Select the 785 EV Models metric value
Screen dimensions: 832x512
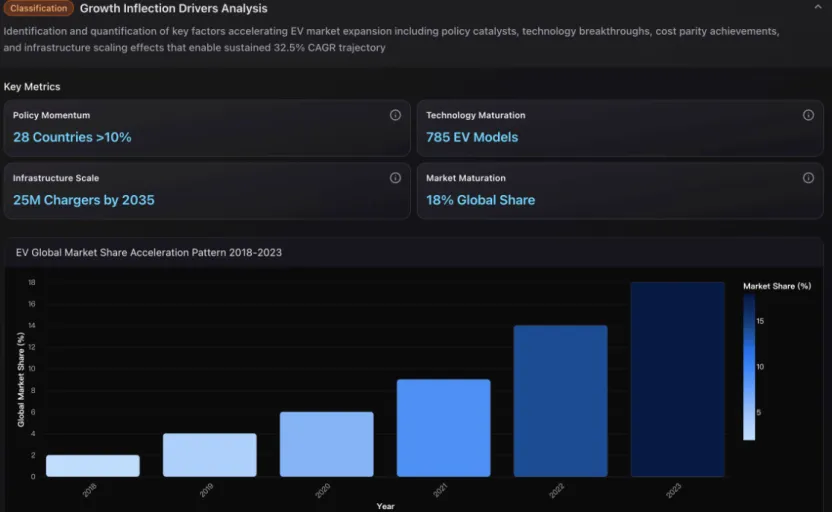coord(472,137)
